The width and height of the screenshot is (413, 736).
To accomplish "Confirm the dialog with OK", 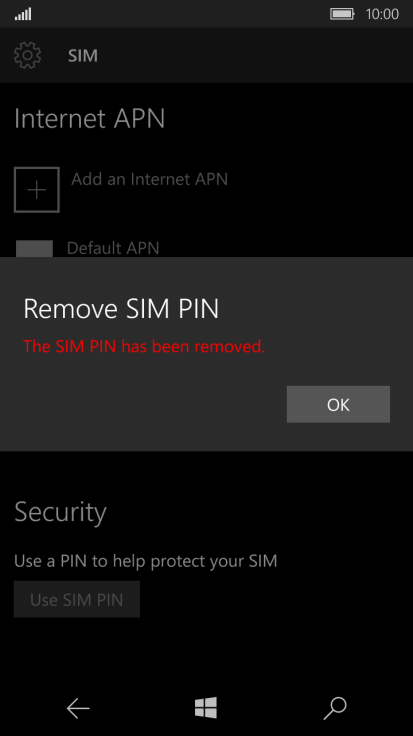I will (x=338, y=404).
